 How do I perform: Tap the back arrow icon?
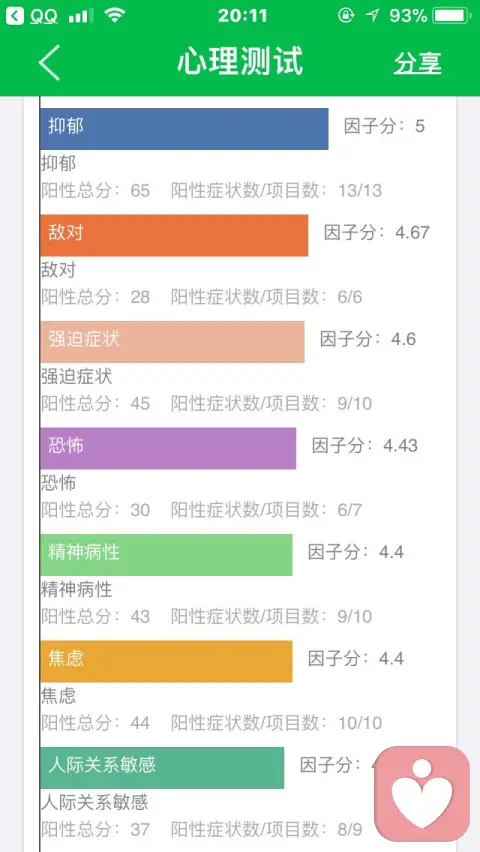coord(49,62)
